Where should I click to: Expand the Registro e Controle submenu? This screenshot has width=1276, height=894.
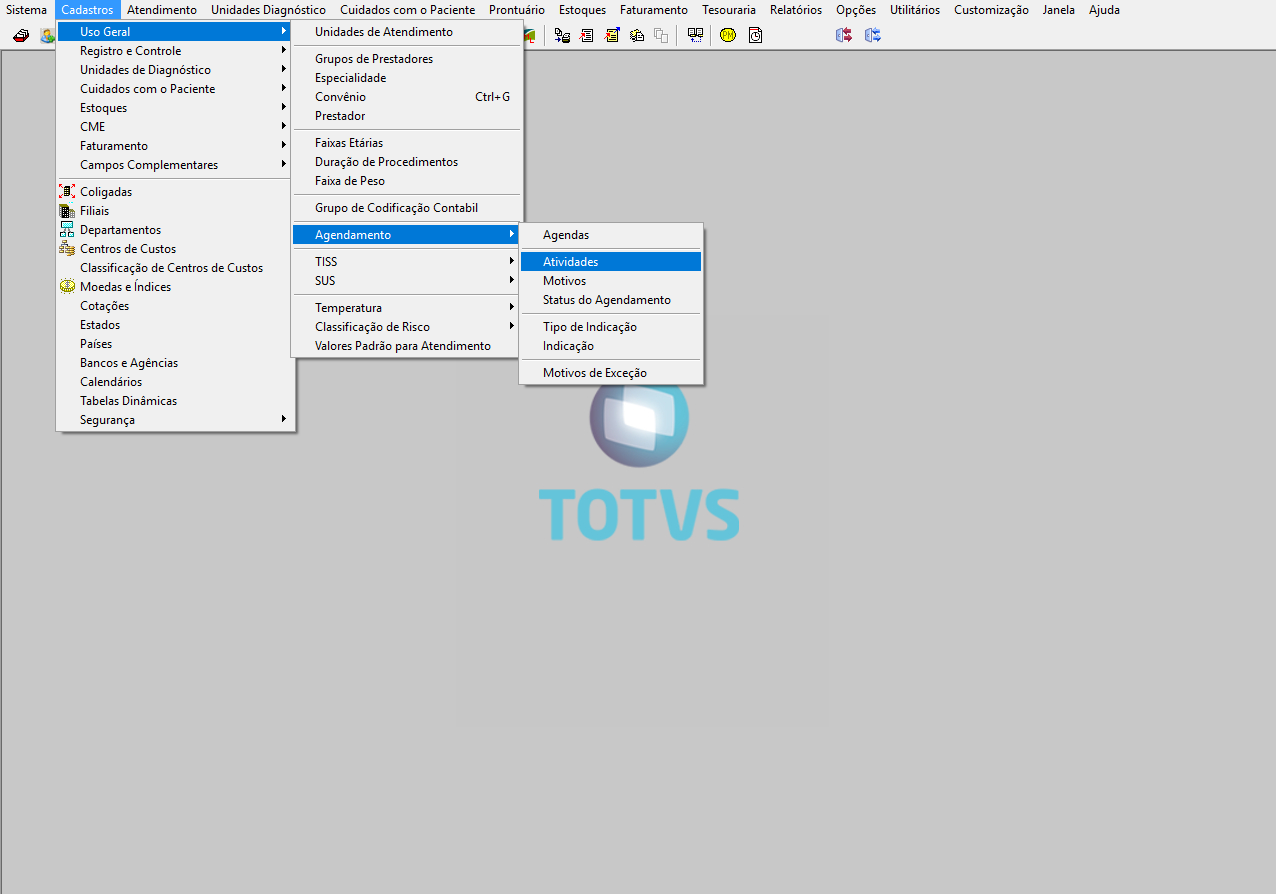(175, 51)
